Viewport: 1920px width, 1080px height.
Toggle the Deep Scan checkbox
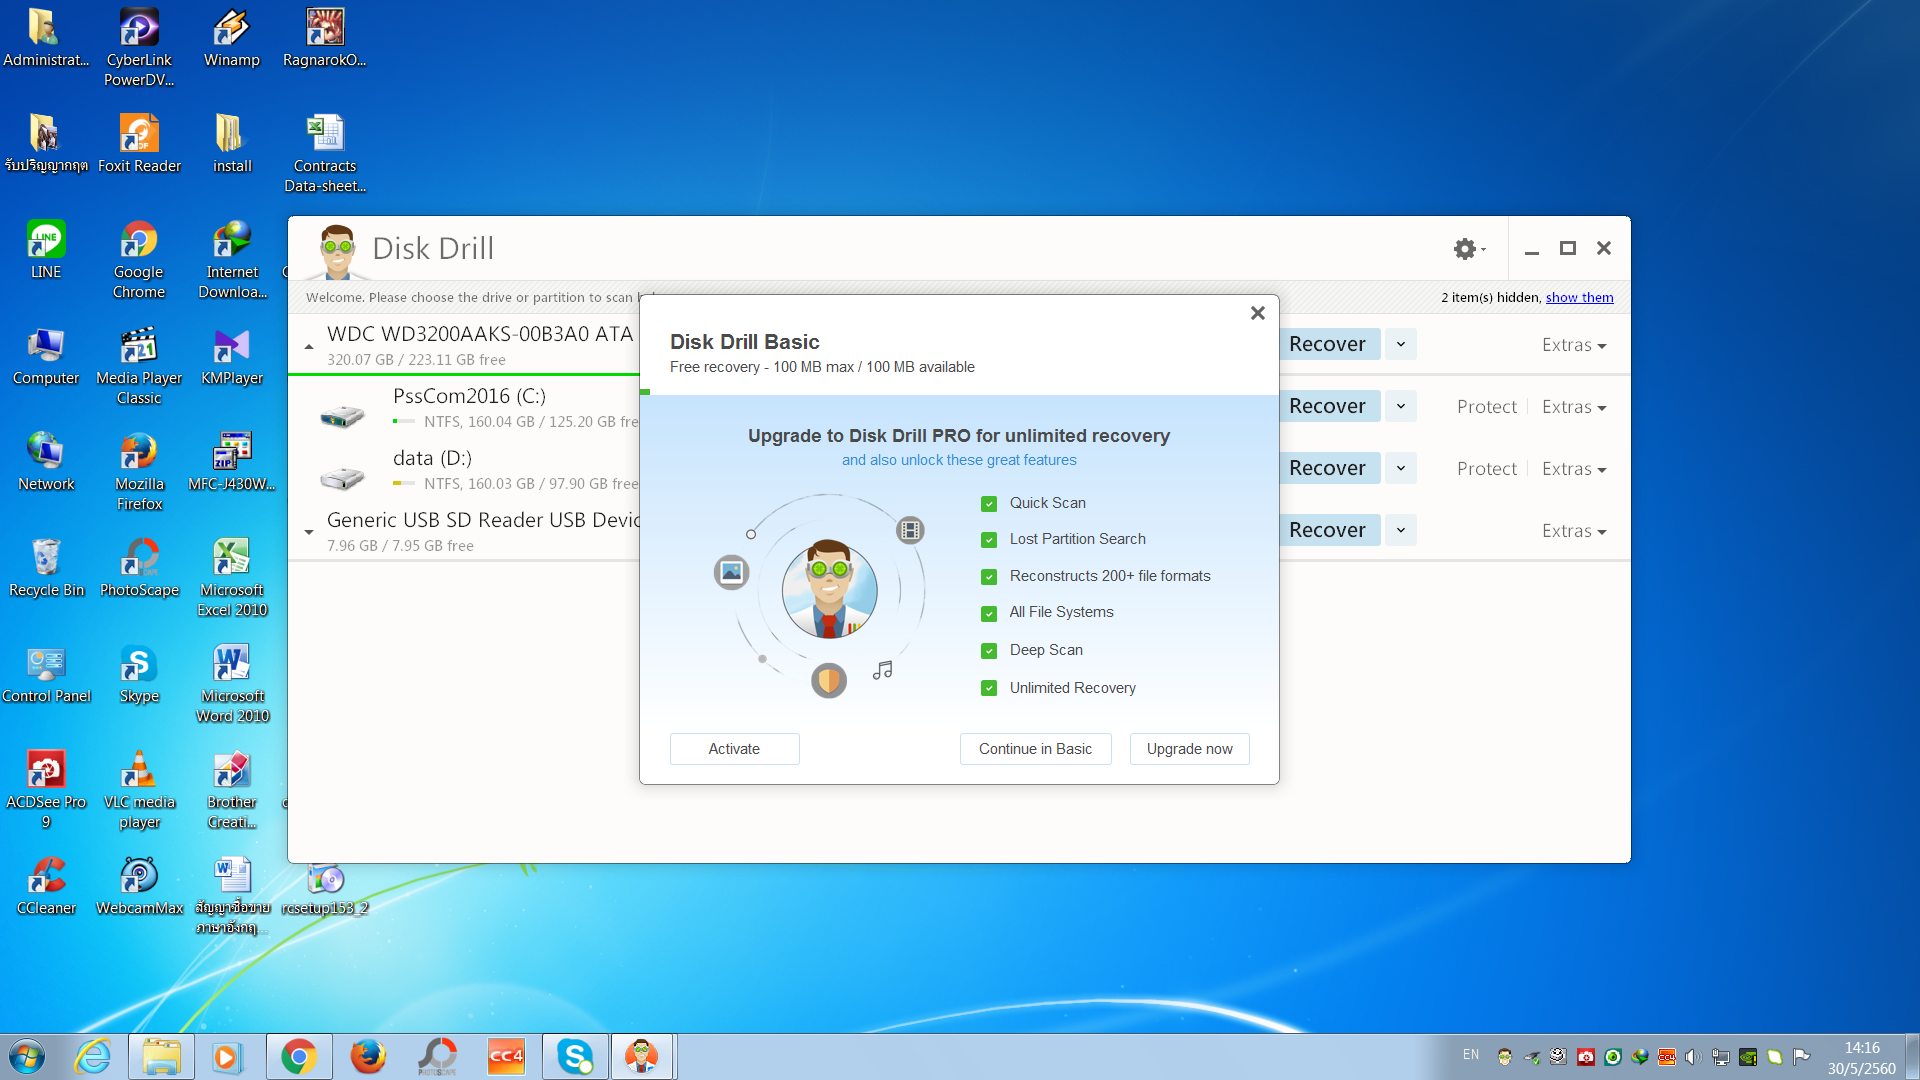coord(989,651)
